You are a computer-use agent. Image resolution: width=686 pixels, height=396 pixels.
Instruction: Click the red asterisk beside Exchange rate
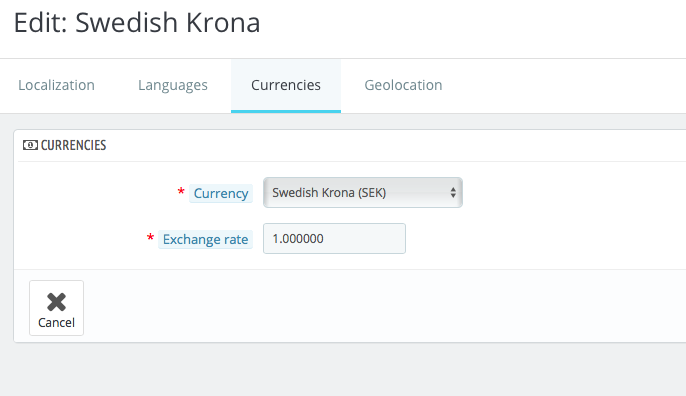pos(150,238)
